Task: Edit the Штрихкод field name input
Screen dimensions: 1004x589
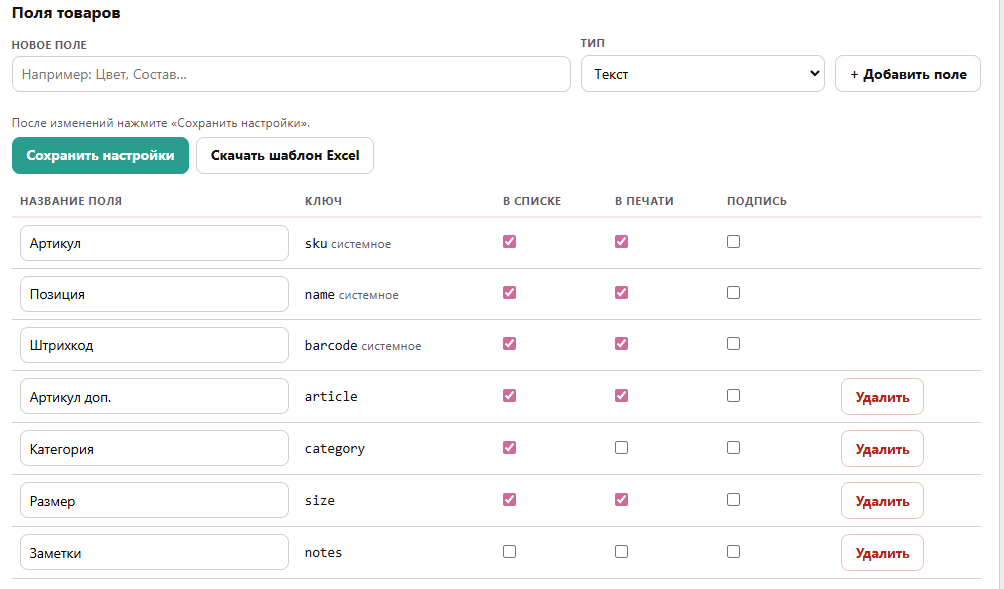Action: click(154, 346)
